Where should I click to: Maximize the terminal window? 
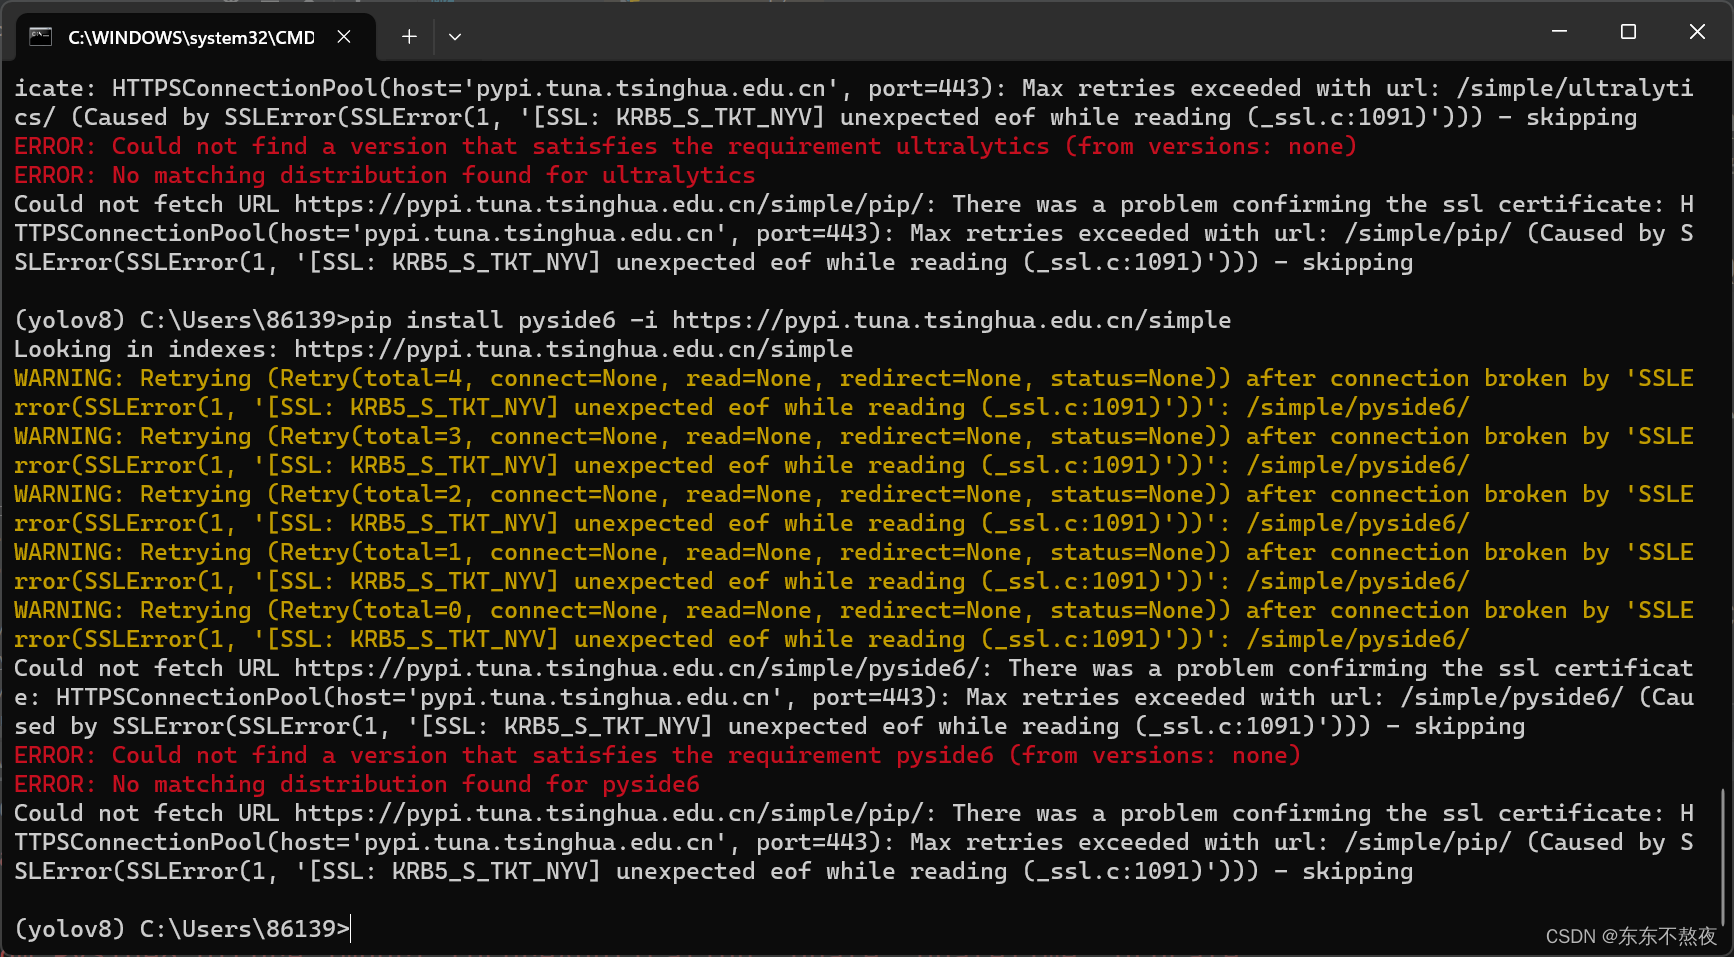click(1628, 32)
